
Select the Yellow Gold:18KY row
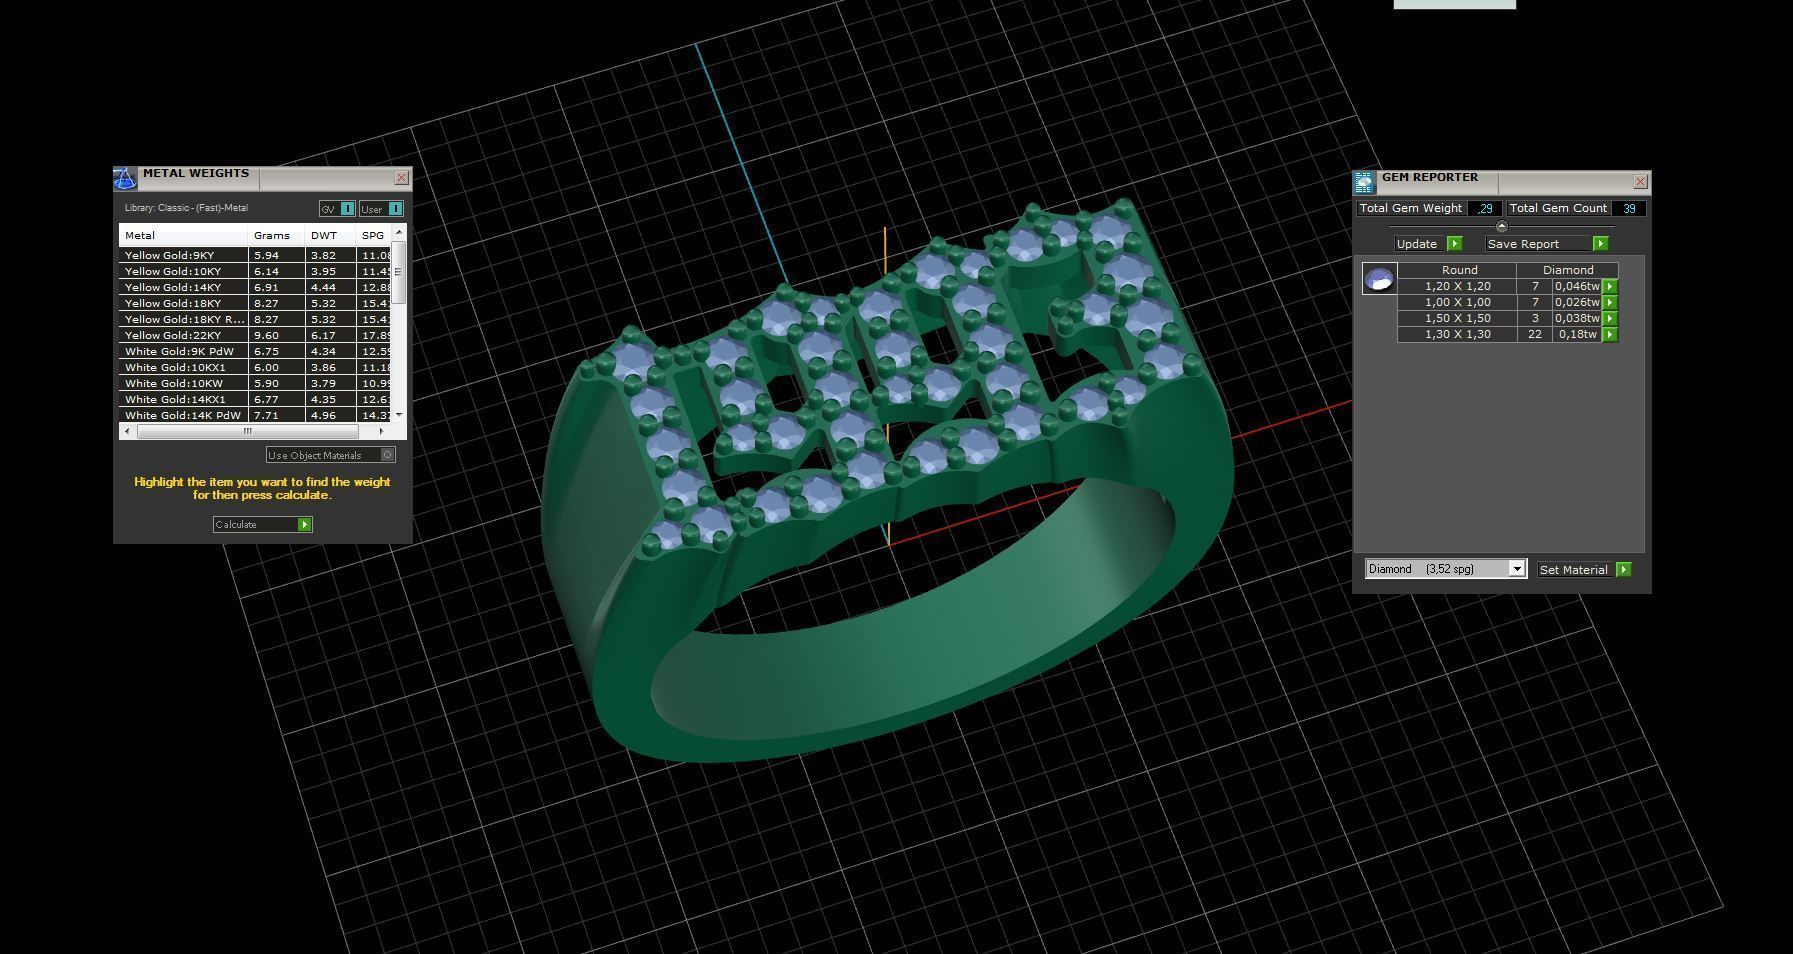click(255, 304)
